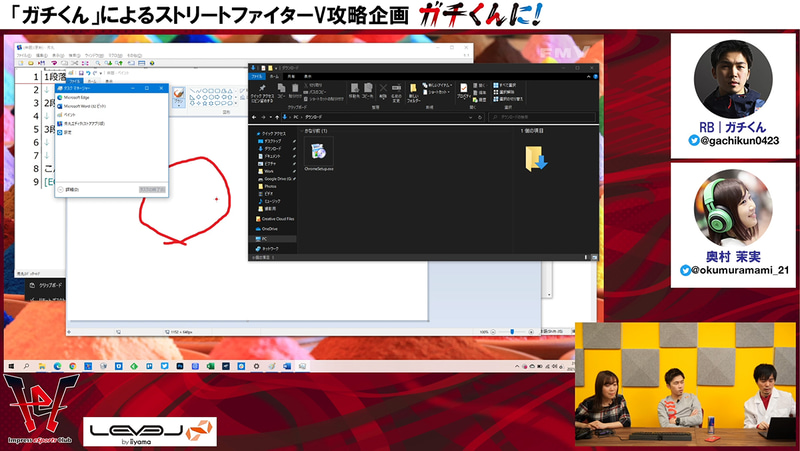Click Select none in Explorer ribbon
This screenshot has width=800, height=451.
[x=504, y=92]
